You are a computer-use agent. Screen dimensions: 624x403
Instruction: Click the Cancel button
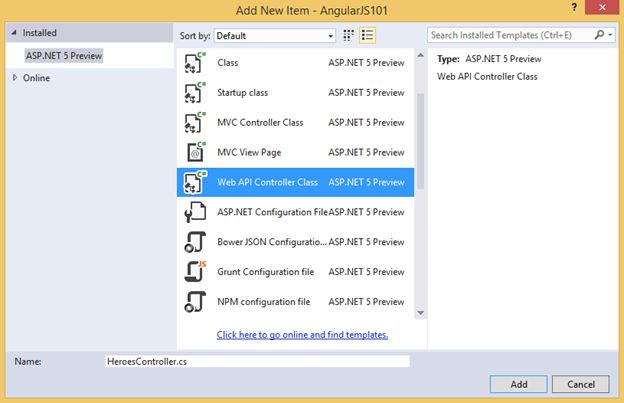click(x=581, y=384)
